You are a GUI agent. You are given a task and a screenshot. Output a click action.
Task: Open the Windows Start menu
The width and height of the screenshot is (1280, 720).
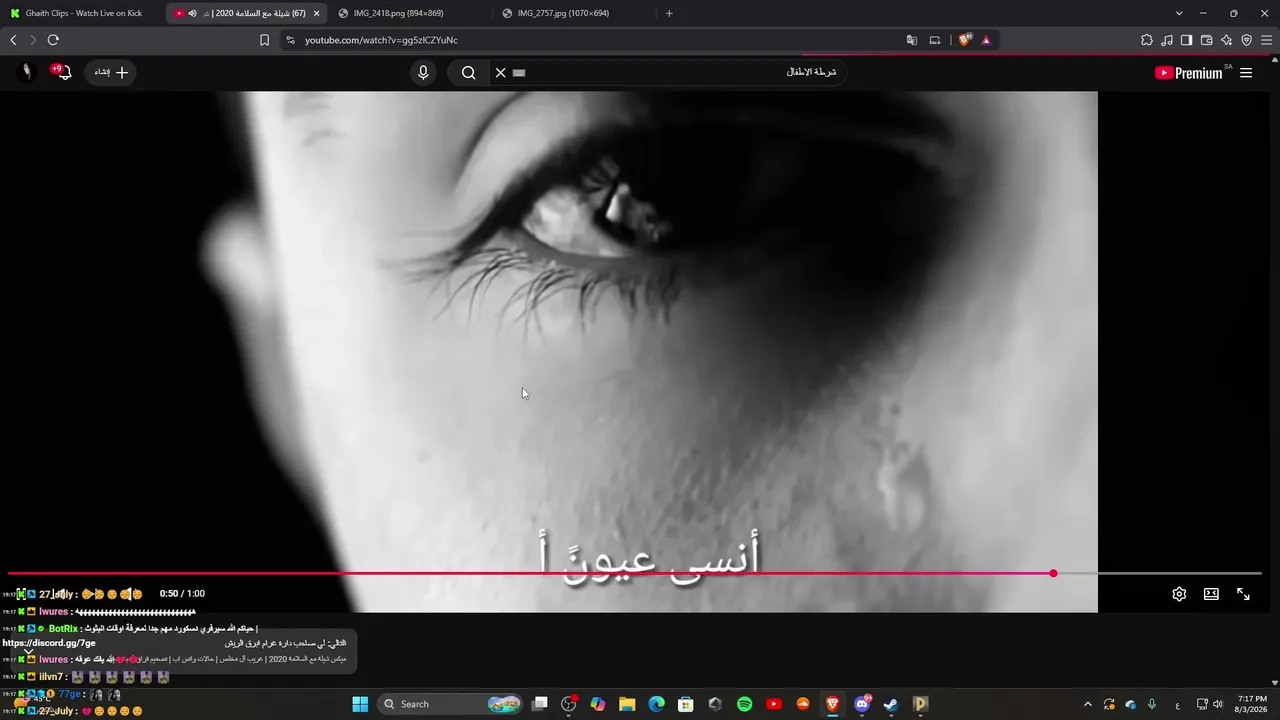360,704
